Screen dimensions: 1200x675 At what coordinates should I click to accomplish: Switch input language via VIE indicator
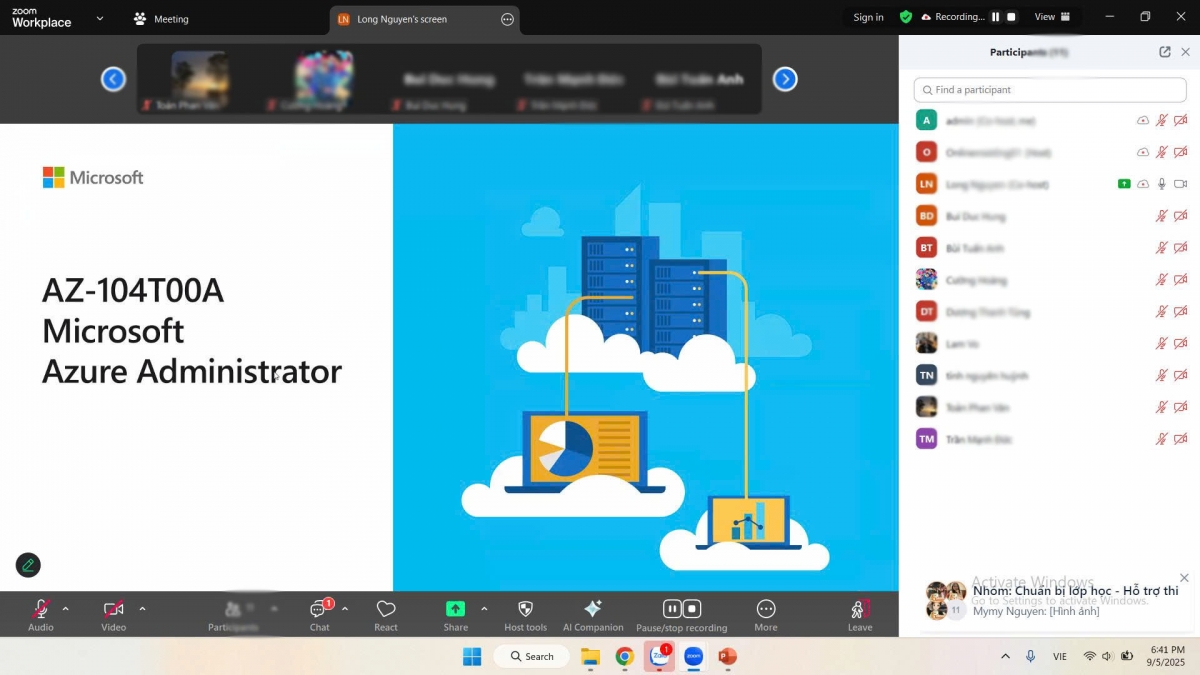1060,657
